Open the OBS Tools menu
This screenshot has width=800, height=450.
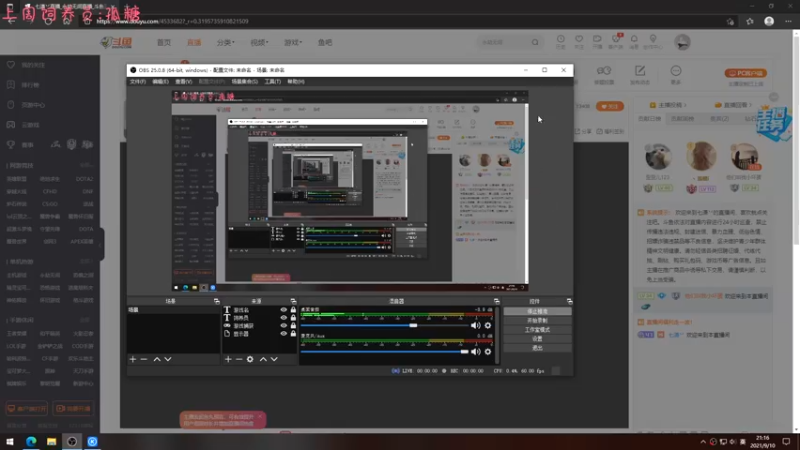pos(272,82)
